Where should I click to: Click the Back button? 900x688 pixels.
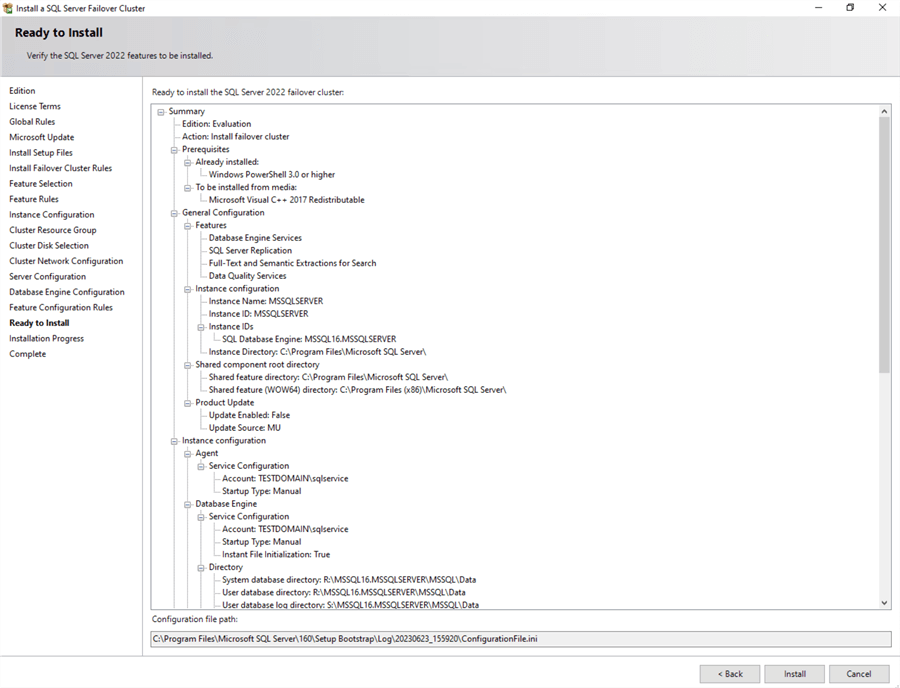pyautogui.click(x=730, y=674)
